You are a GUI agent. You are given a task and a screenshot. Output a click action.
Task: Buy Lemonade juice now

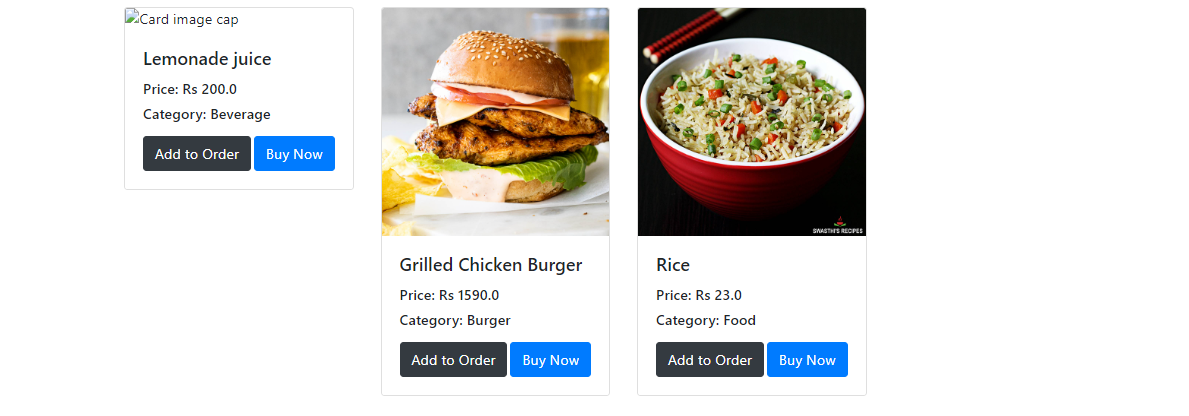[294, 154]
